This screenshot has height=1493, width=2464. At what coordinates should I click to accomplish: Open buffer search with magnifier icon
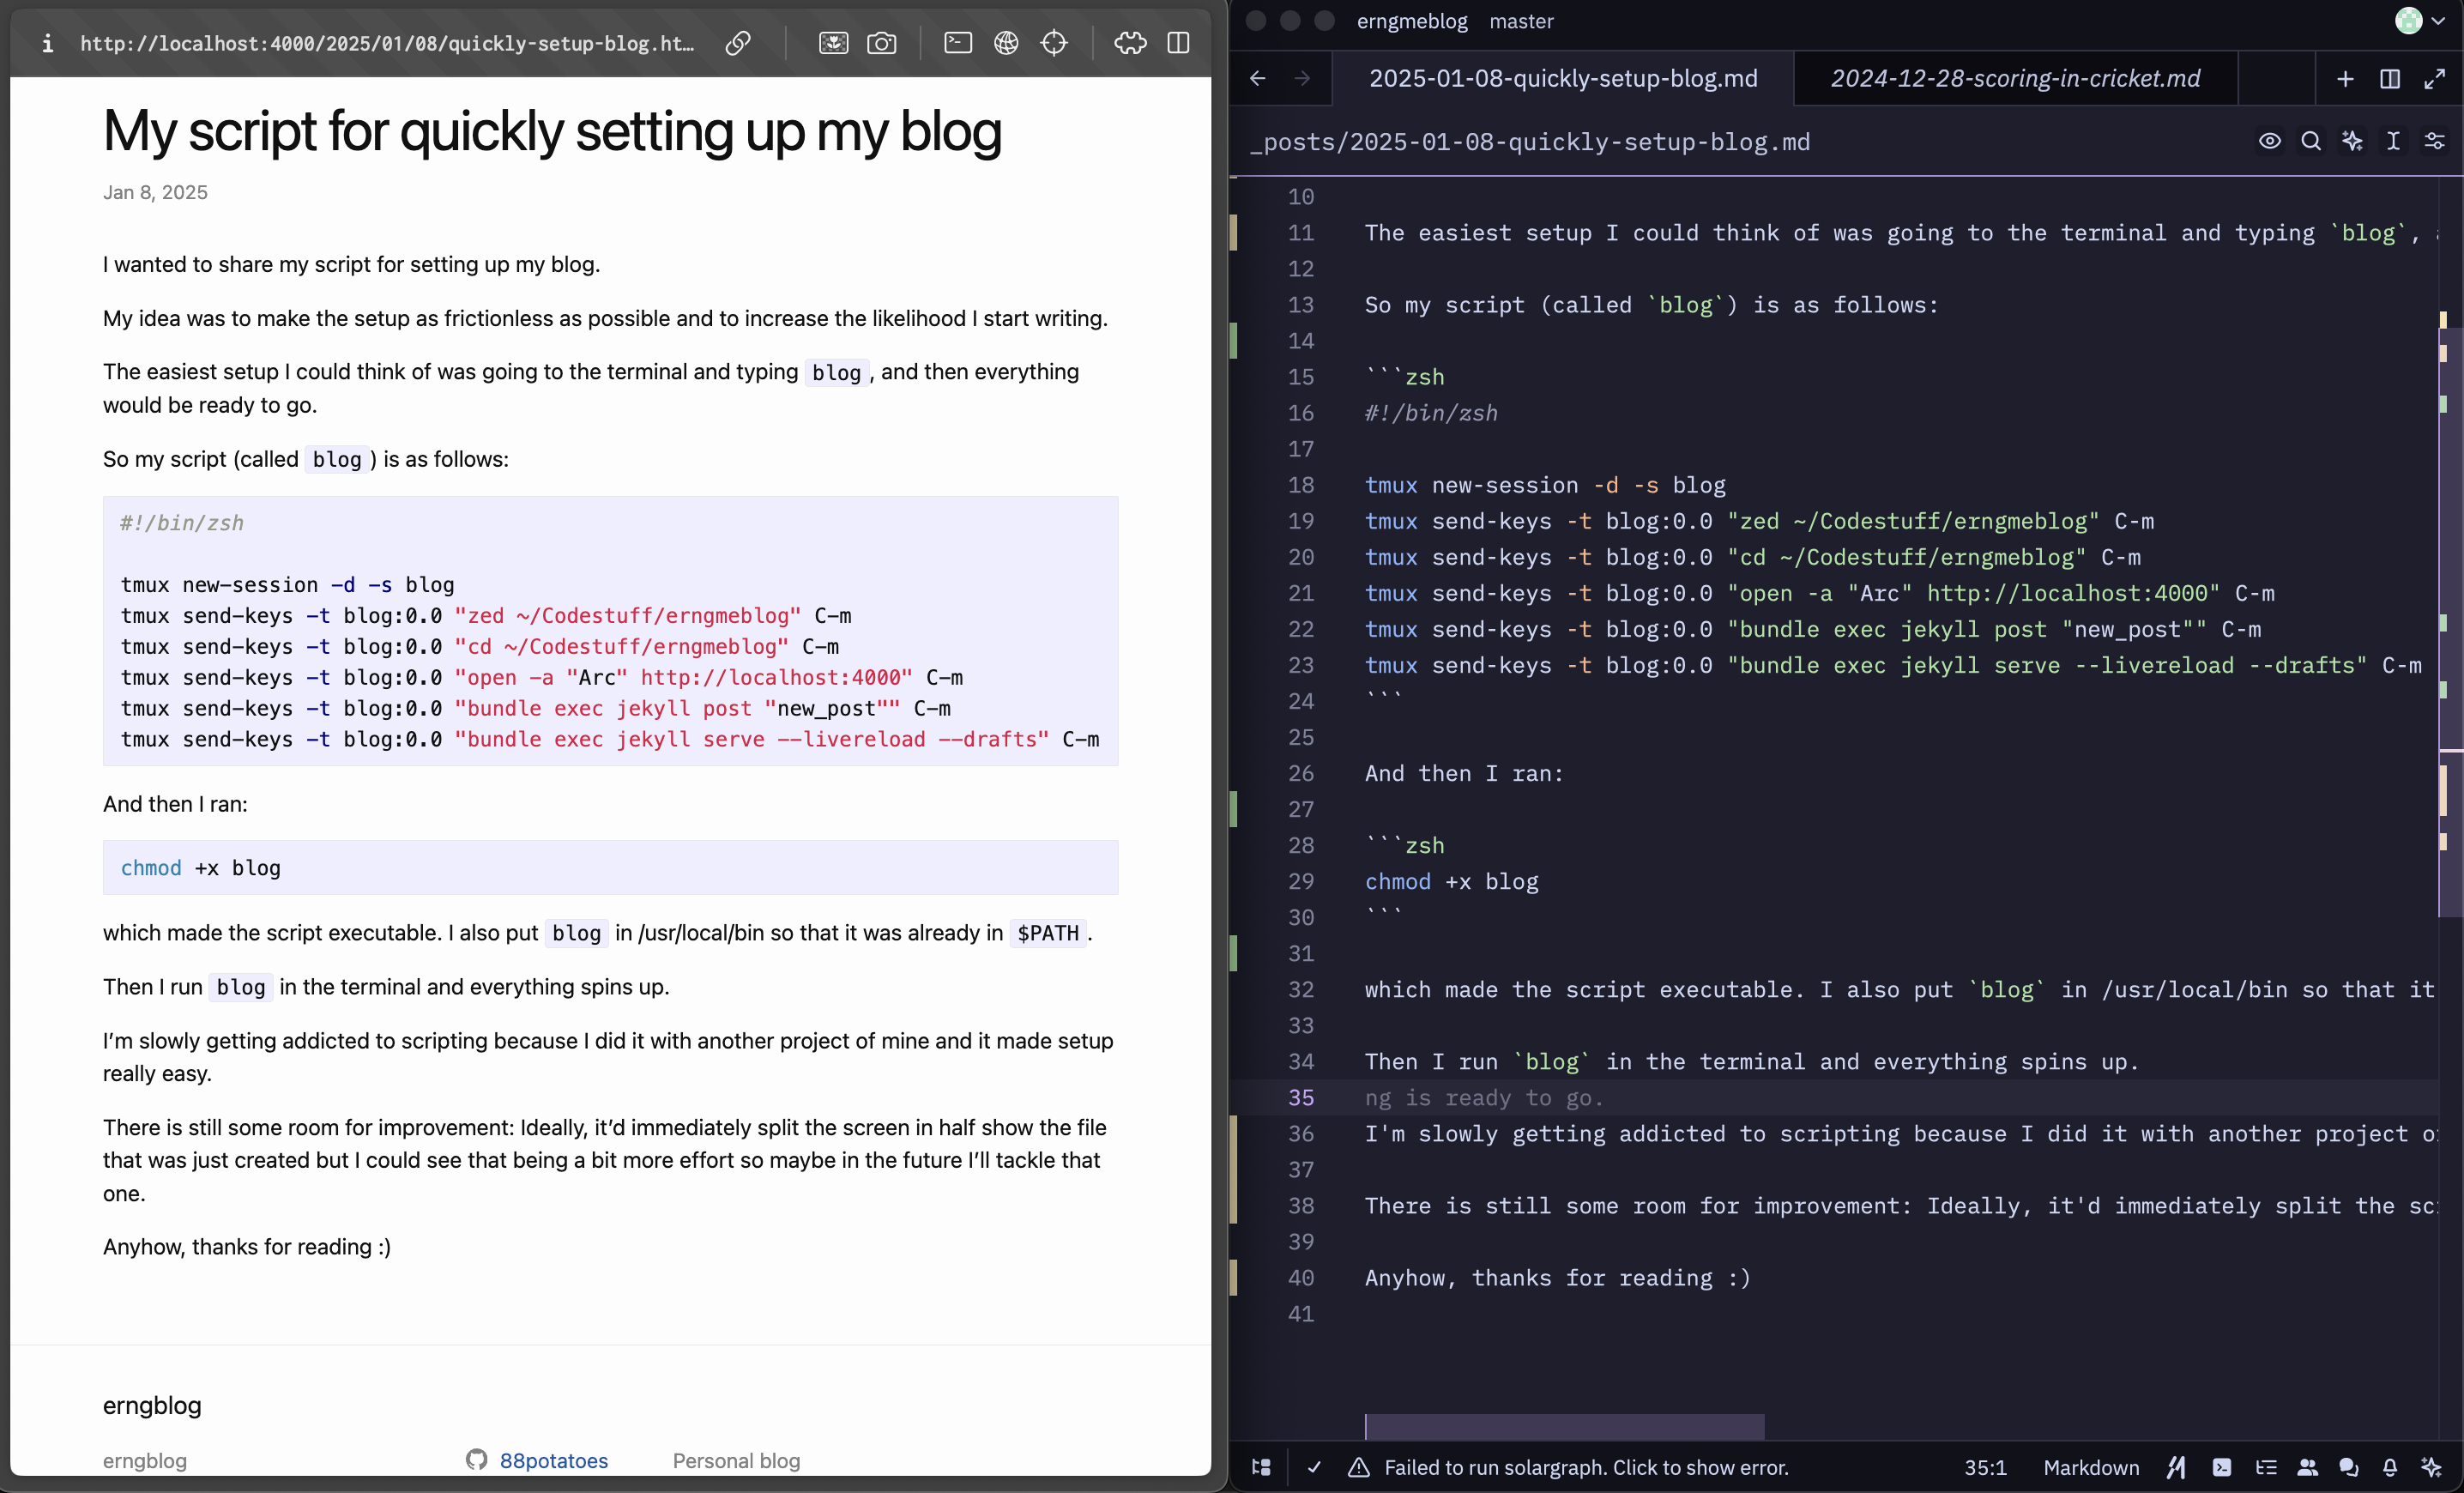(2311, 141)
